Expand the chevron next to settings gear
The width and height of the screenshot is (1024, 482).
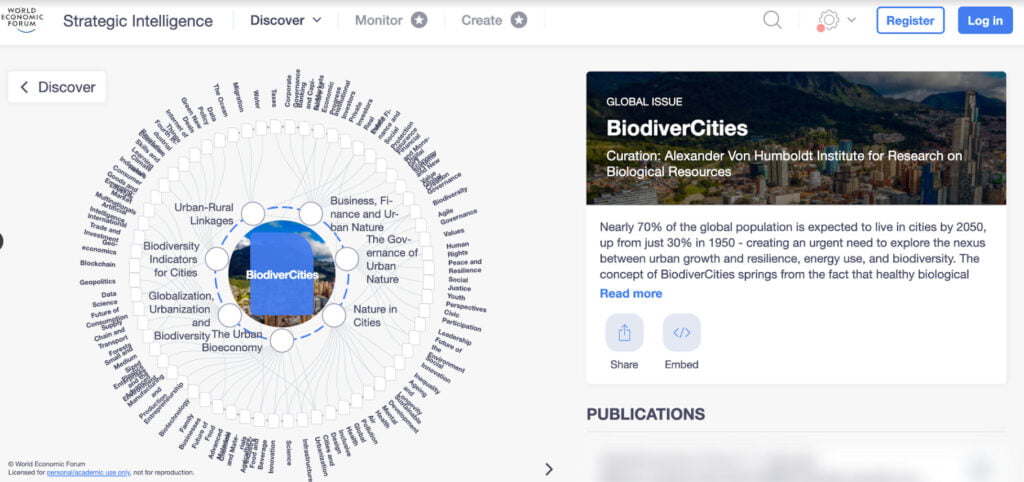(x=852, y=20)
